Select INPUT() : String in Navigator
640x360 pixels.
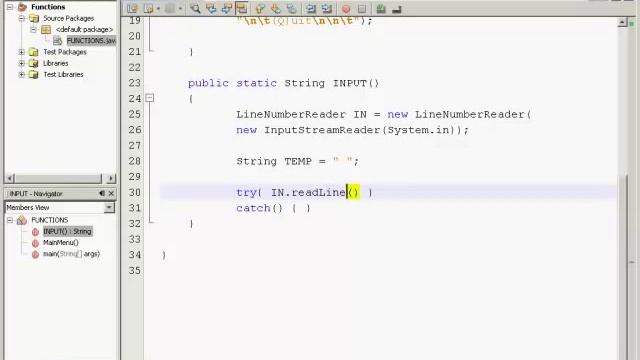click(x=67, y=231)
